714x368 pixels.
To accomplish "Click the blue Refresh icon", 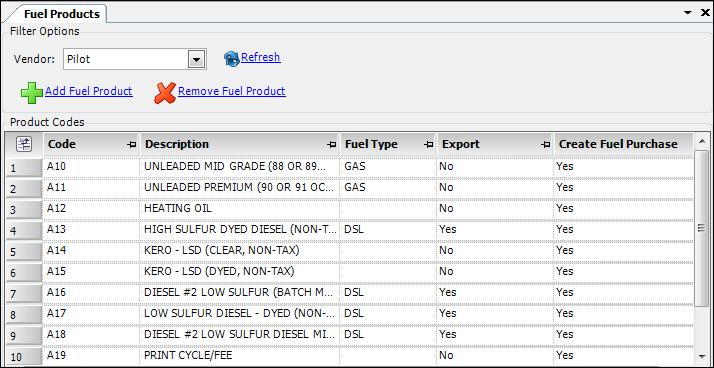I will point(232,59).
